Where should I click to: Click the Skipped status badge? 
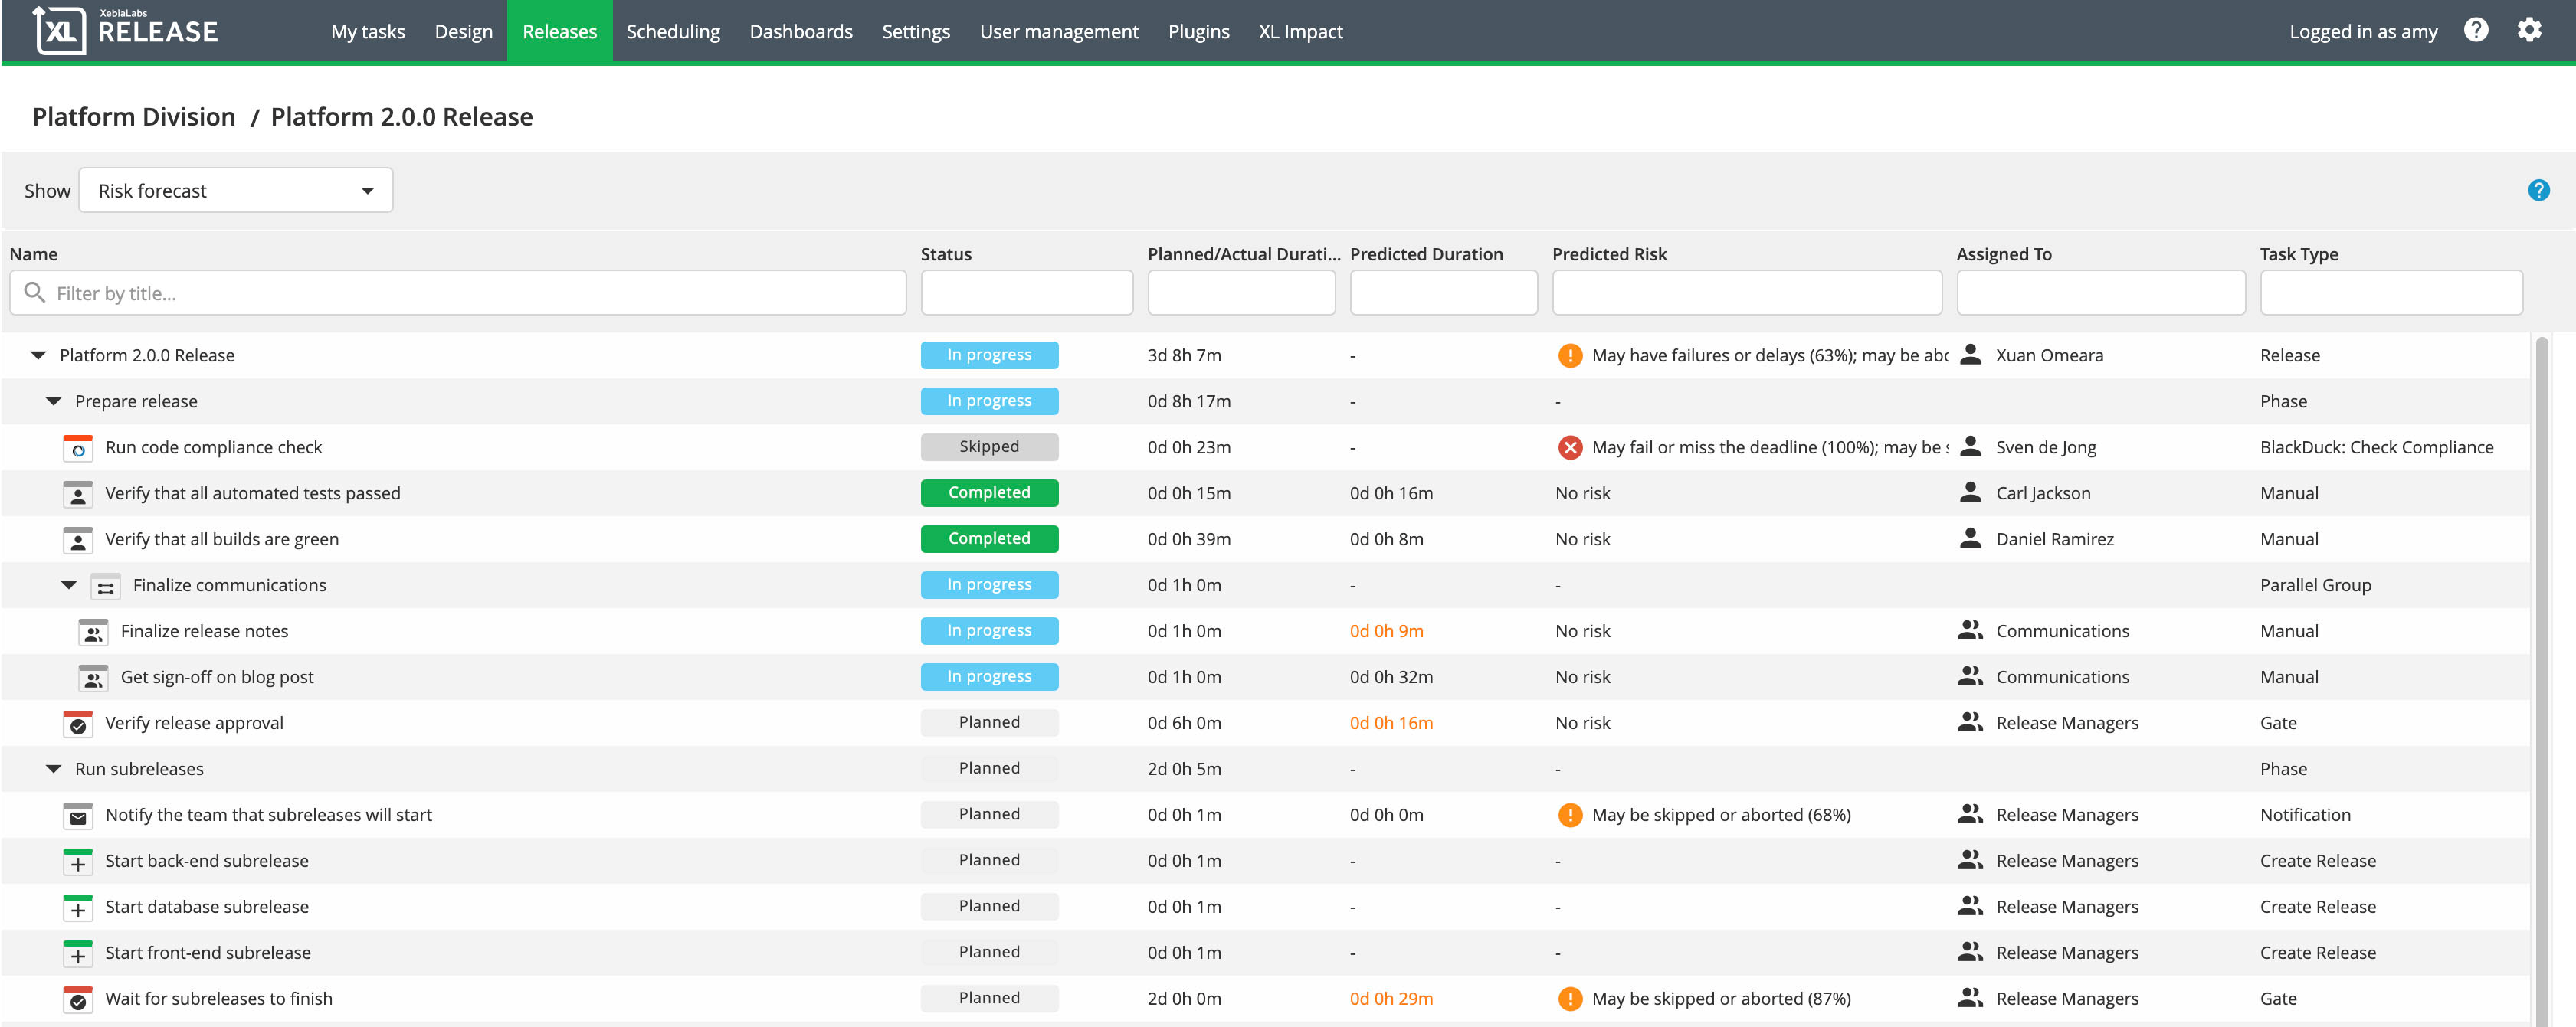tap(989, 447)
